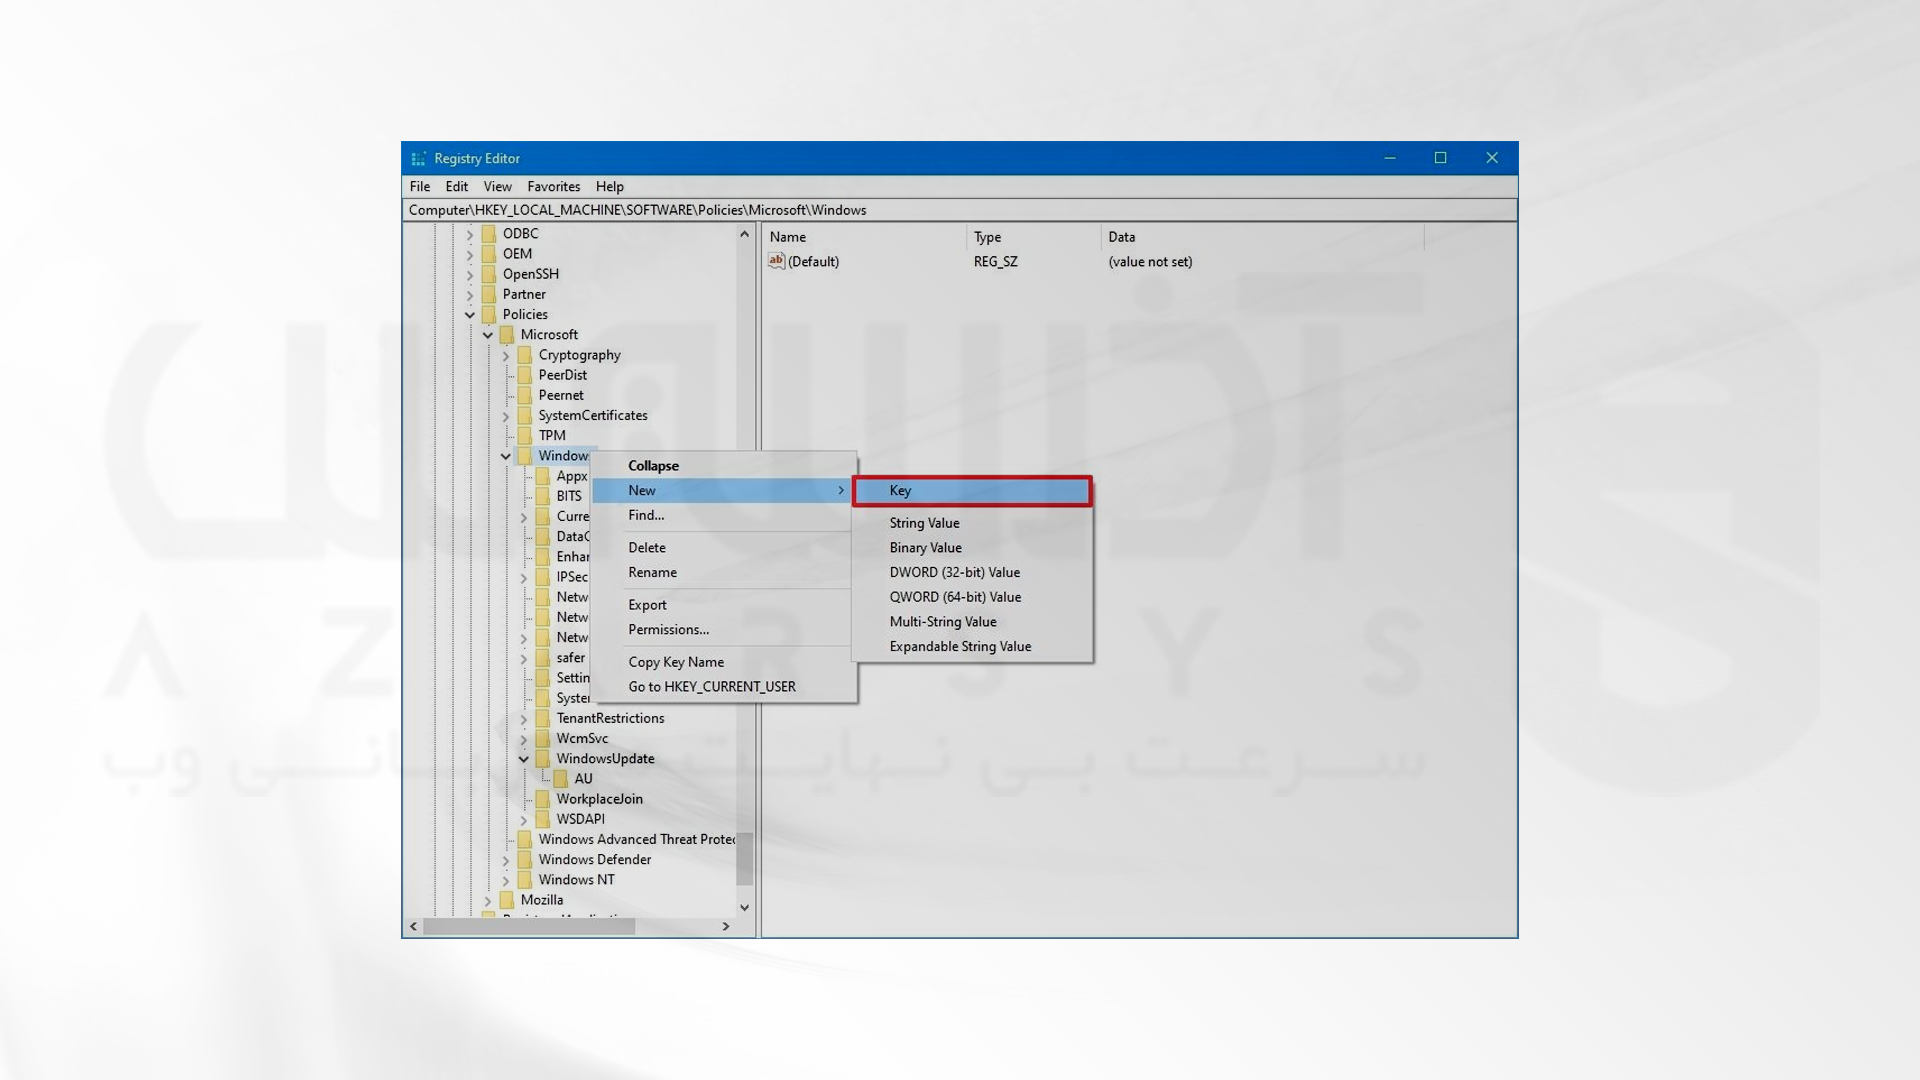The image size is (1920, 1080).
Task: Expand the Windows Defender folder
Action: pyautogui.click(x=508, y=858)
